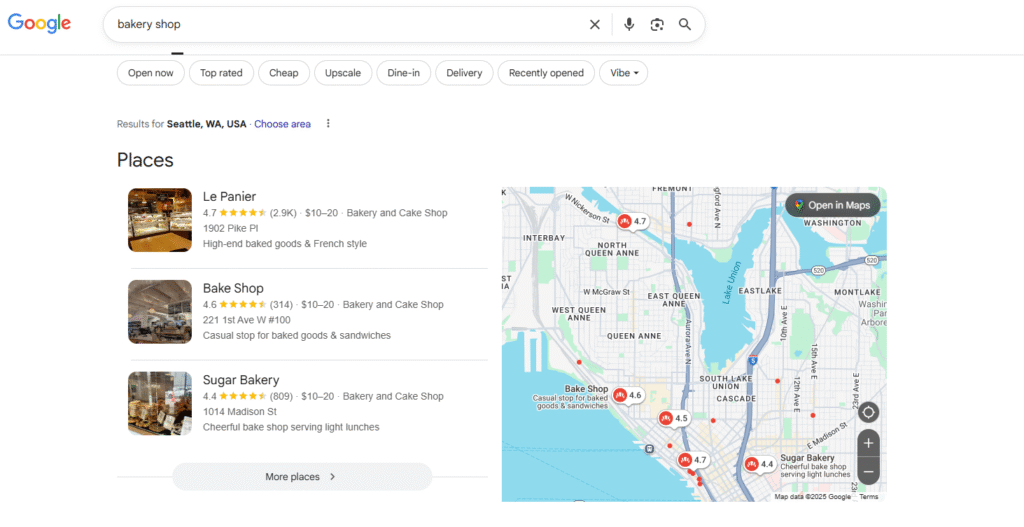Click the Sugar Bakery 4.4 map pin
Image resolution: width=1024 pixels, height=527 pixels.
pyautogui.click(x=760, y=464)
